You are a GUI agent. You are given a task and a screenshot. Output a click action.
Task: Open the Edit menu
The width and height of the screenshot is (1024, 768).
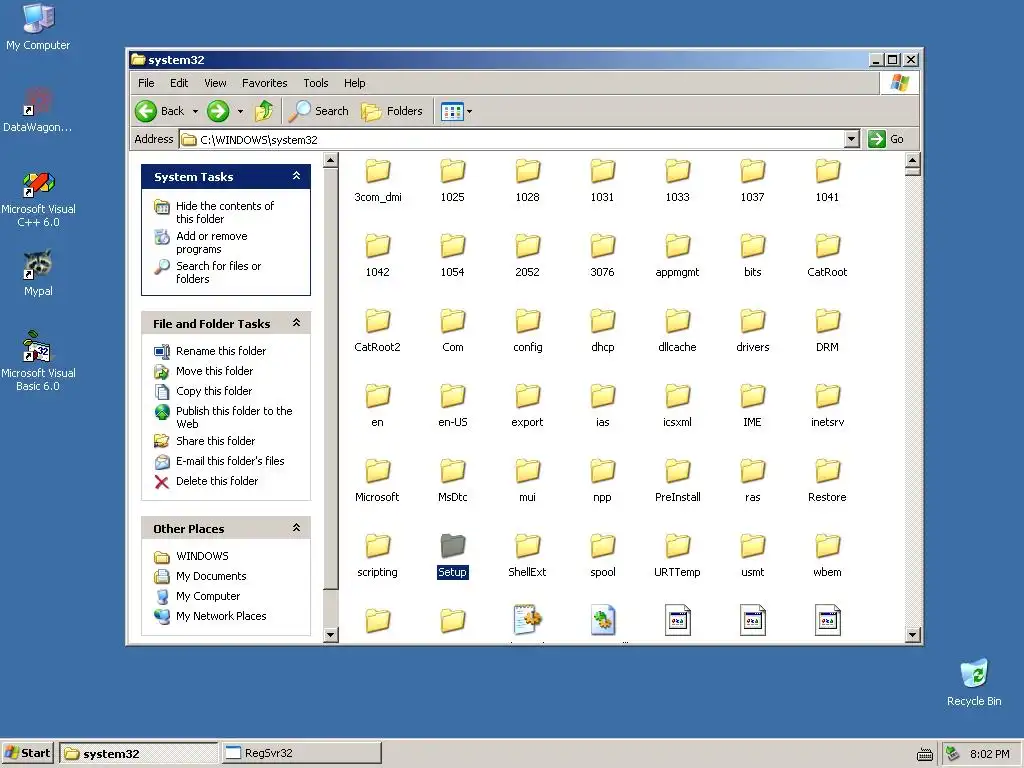point(179,83)
